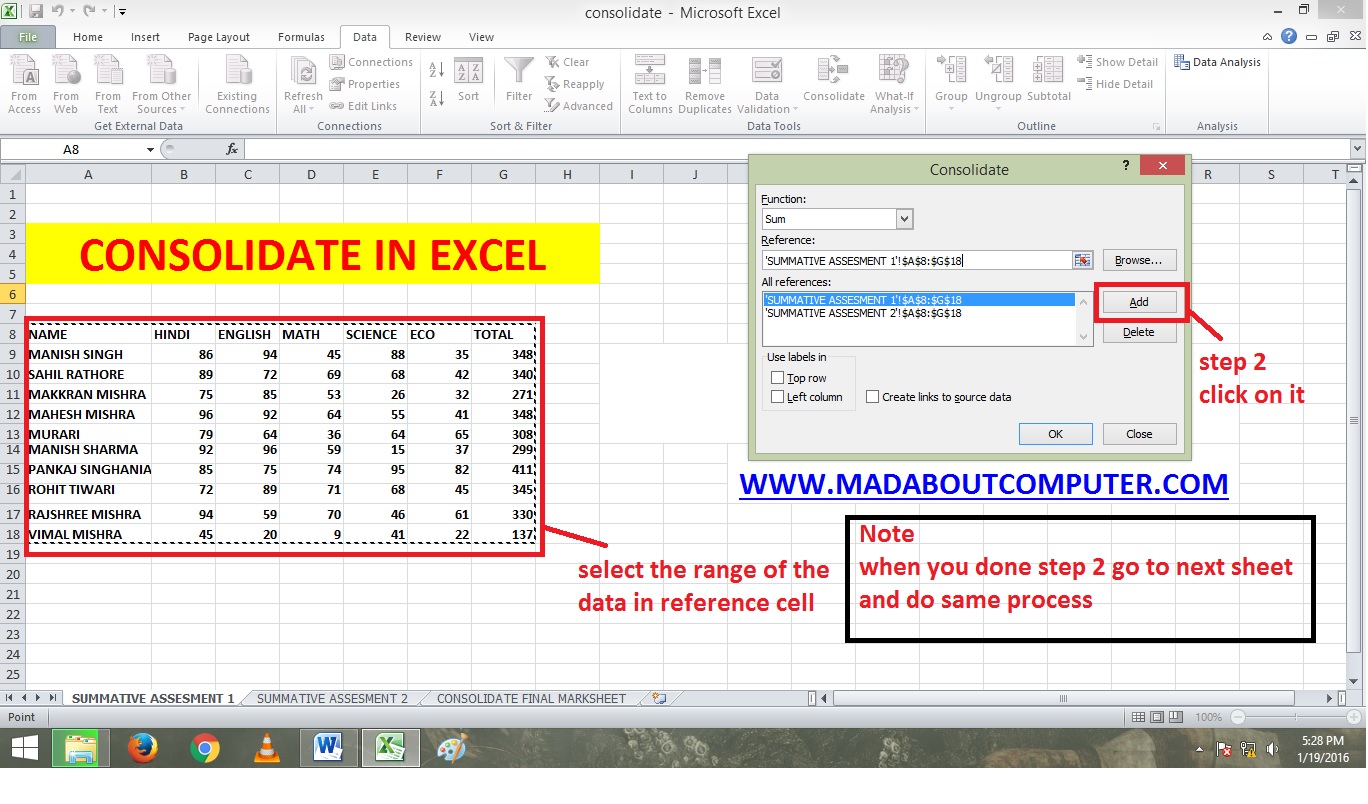Screen dimensions: 1368x804
Task: Click the Insert Function fx icon
Action: point(232,149)
